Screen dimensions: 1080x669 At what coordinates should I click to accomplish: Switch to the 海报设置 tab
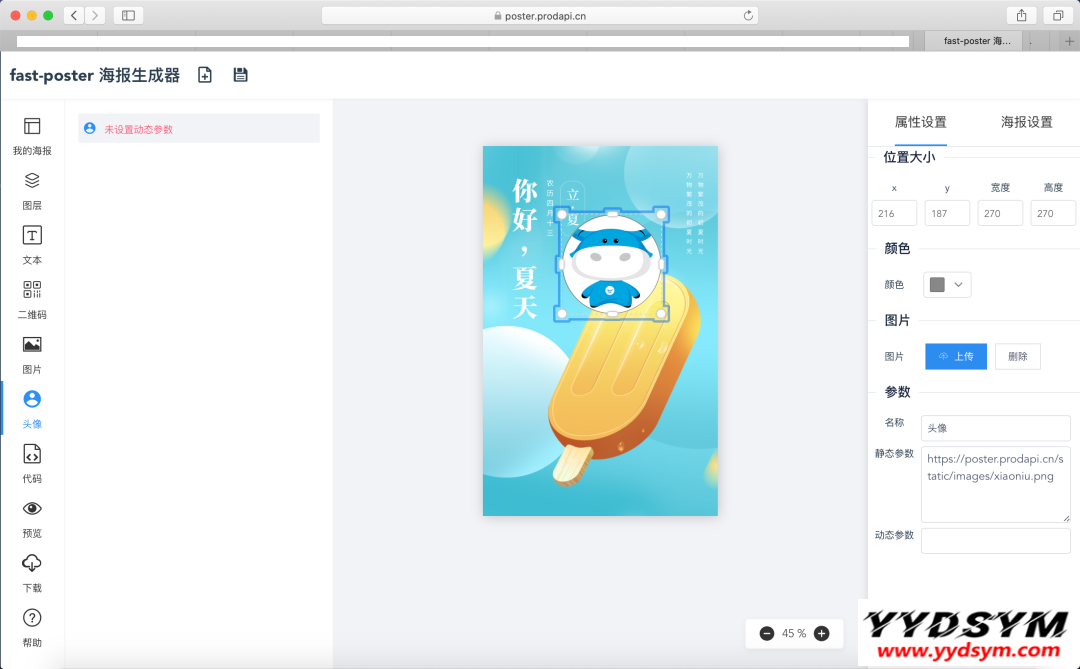click(x=1026, y=122)
